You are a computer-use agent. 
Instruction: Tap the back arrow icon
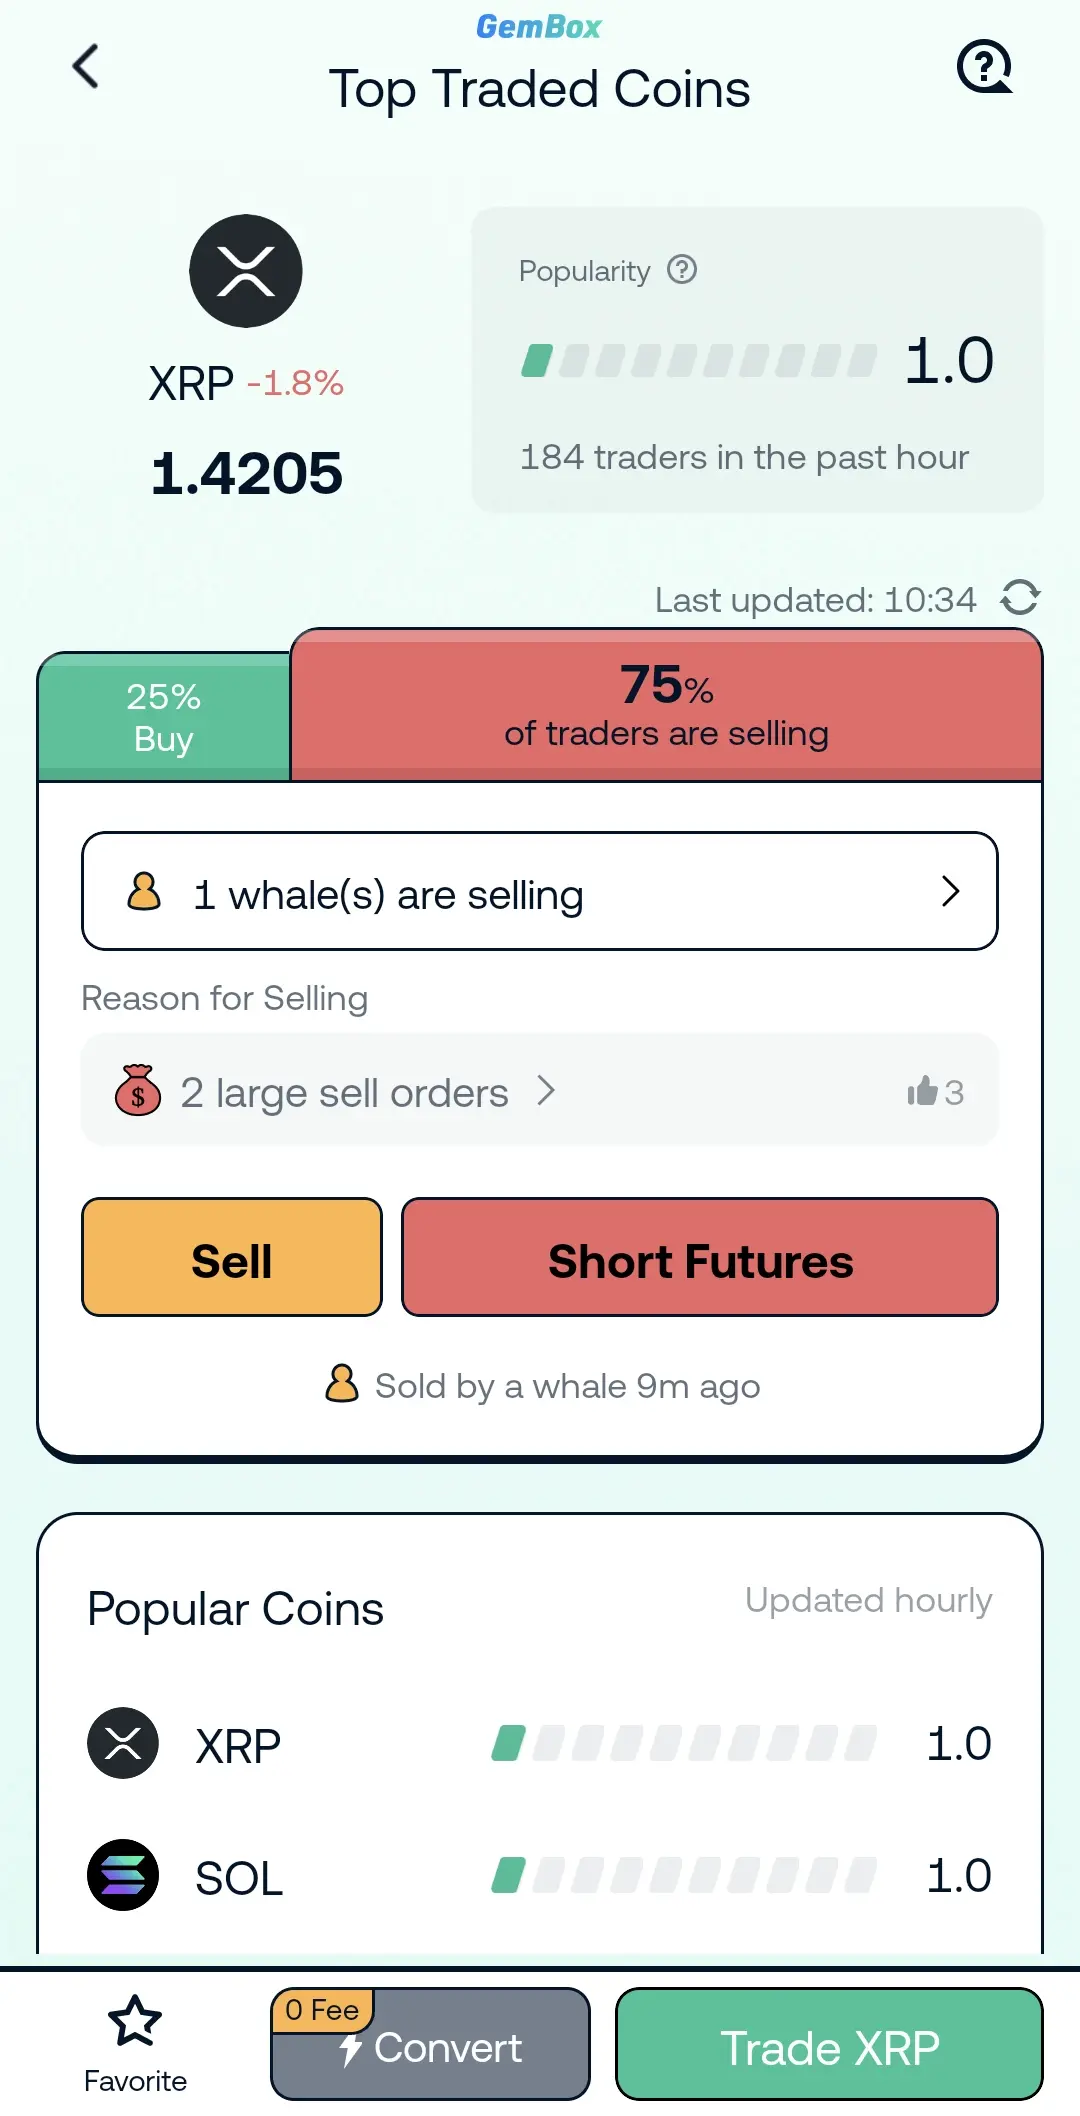coord(86,66)
